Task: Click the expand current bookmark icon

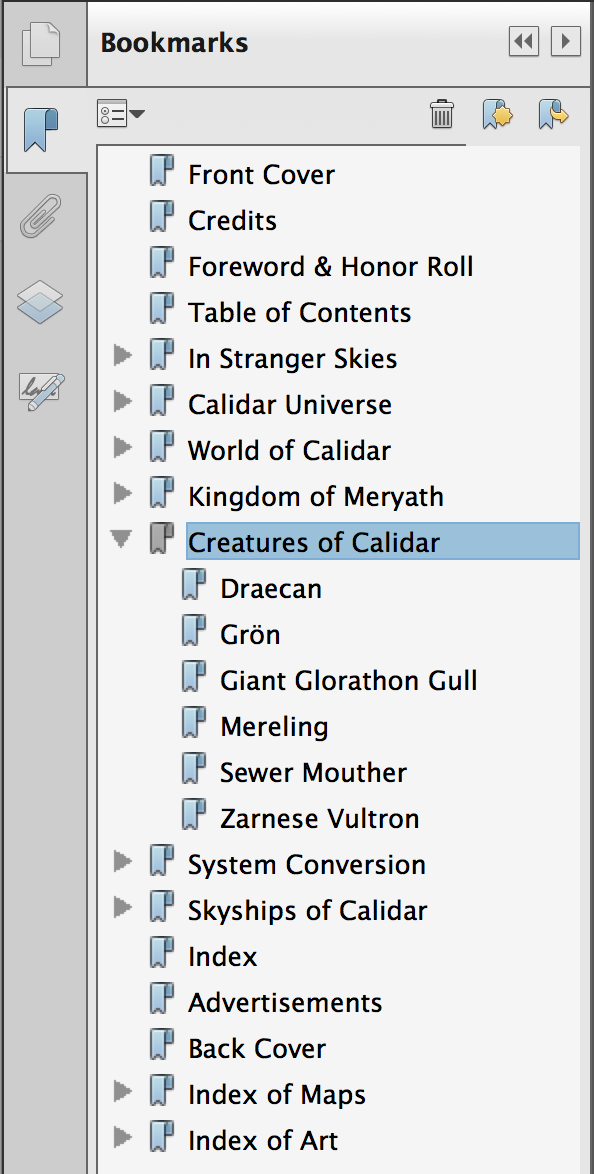Action: (x=553, y=115)
